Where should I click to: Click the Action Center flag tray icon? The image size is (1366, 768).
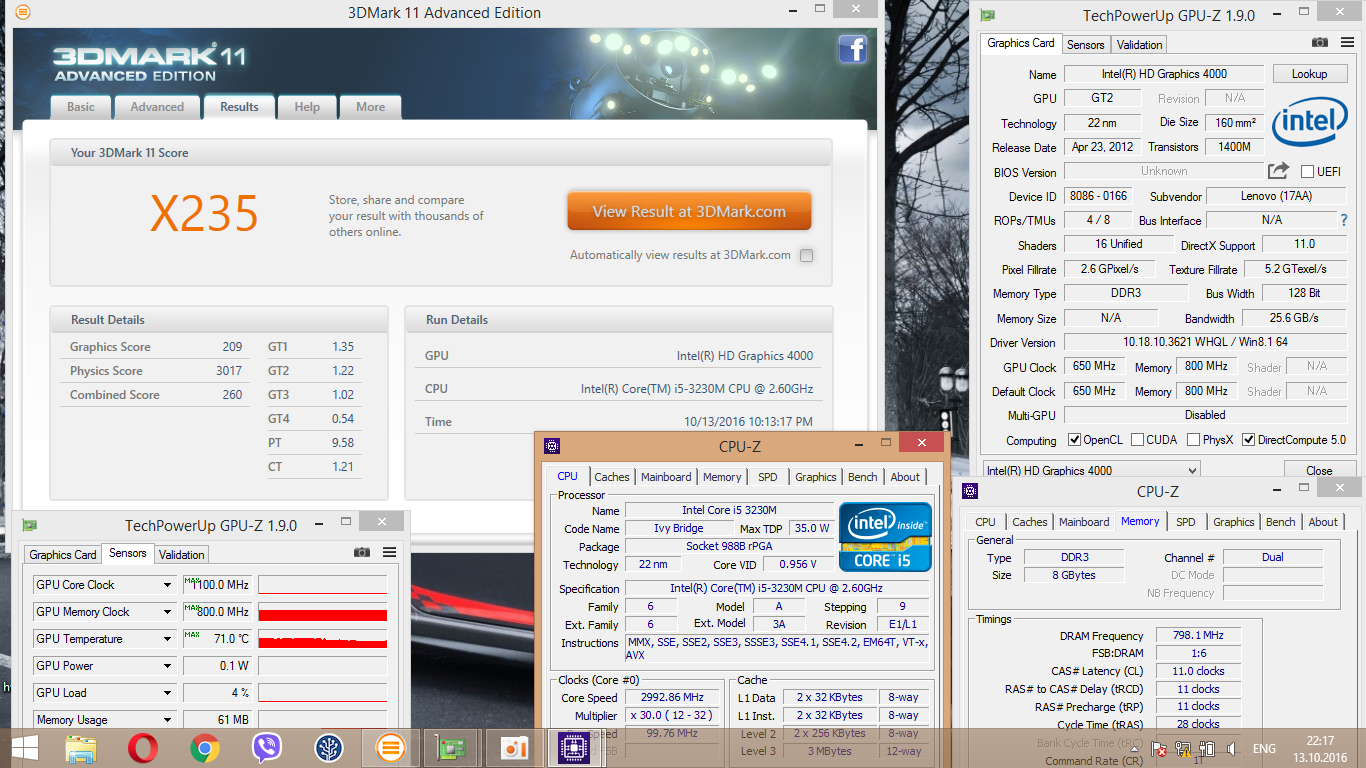[1161, 749]
